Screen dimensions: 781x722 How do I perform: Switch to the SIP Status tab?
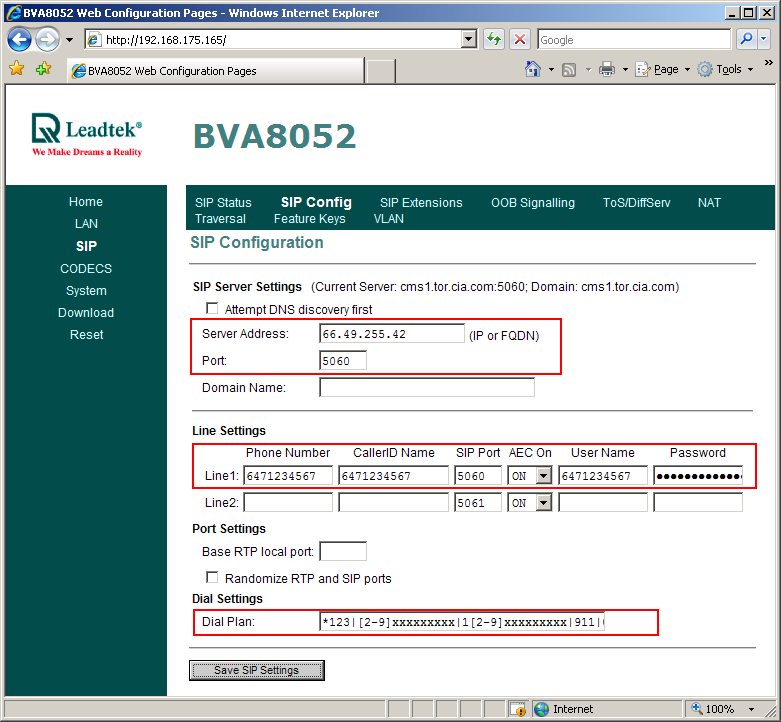click(x=223, y=203)
